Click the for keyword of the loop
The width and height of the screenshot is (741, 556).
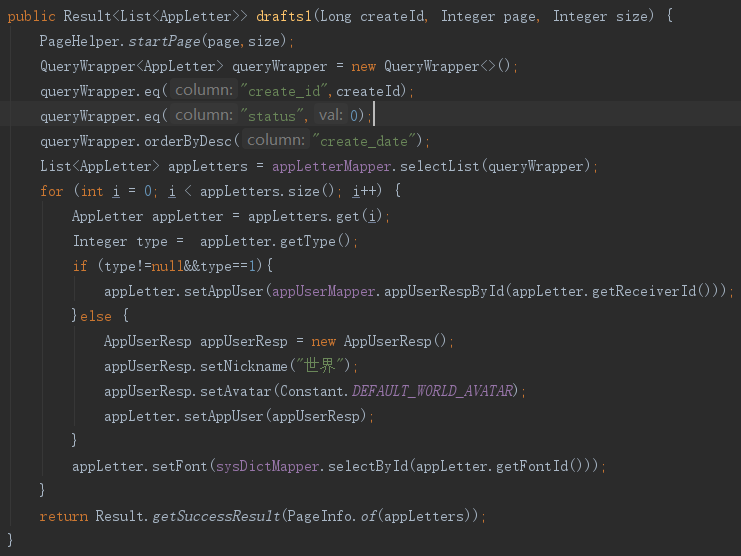coord(52,191)
